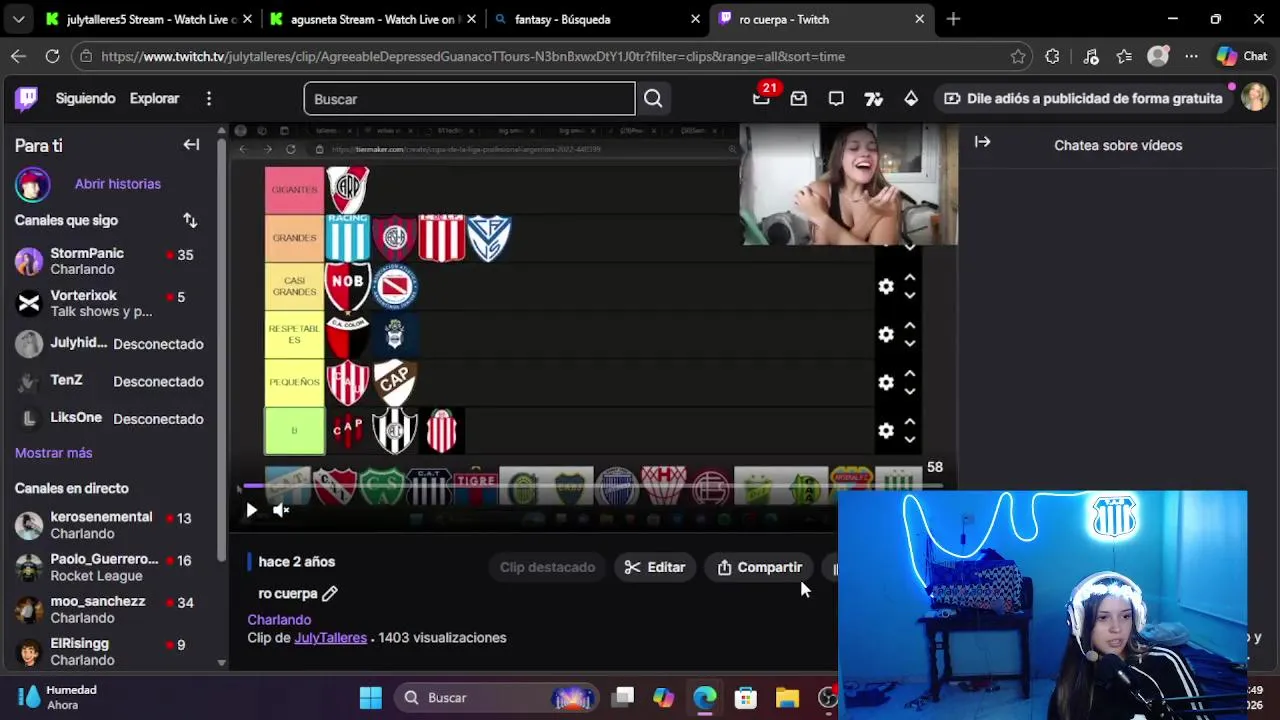Image resolution: width=1280 pixels, height=720 pixels.
Task: Expand the chat panel with the arrow
Action: coord(982,142)
